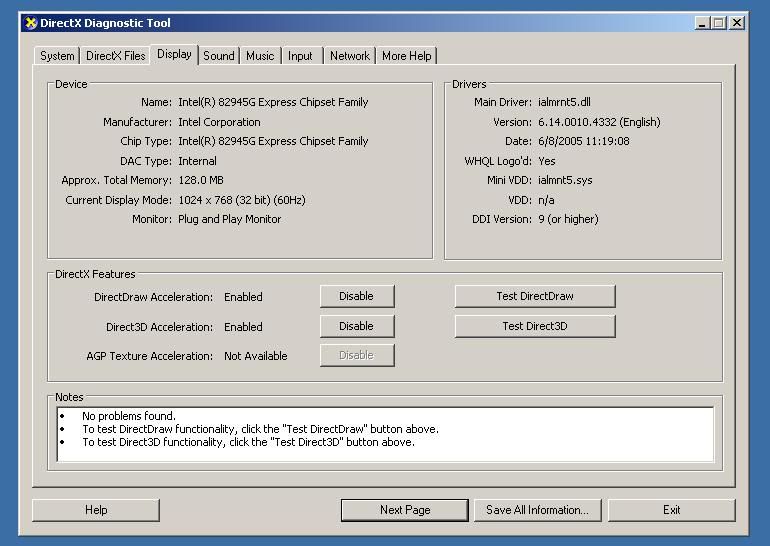Go to the Next Page
770x546 pixels.
pos(405,510)
